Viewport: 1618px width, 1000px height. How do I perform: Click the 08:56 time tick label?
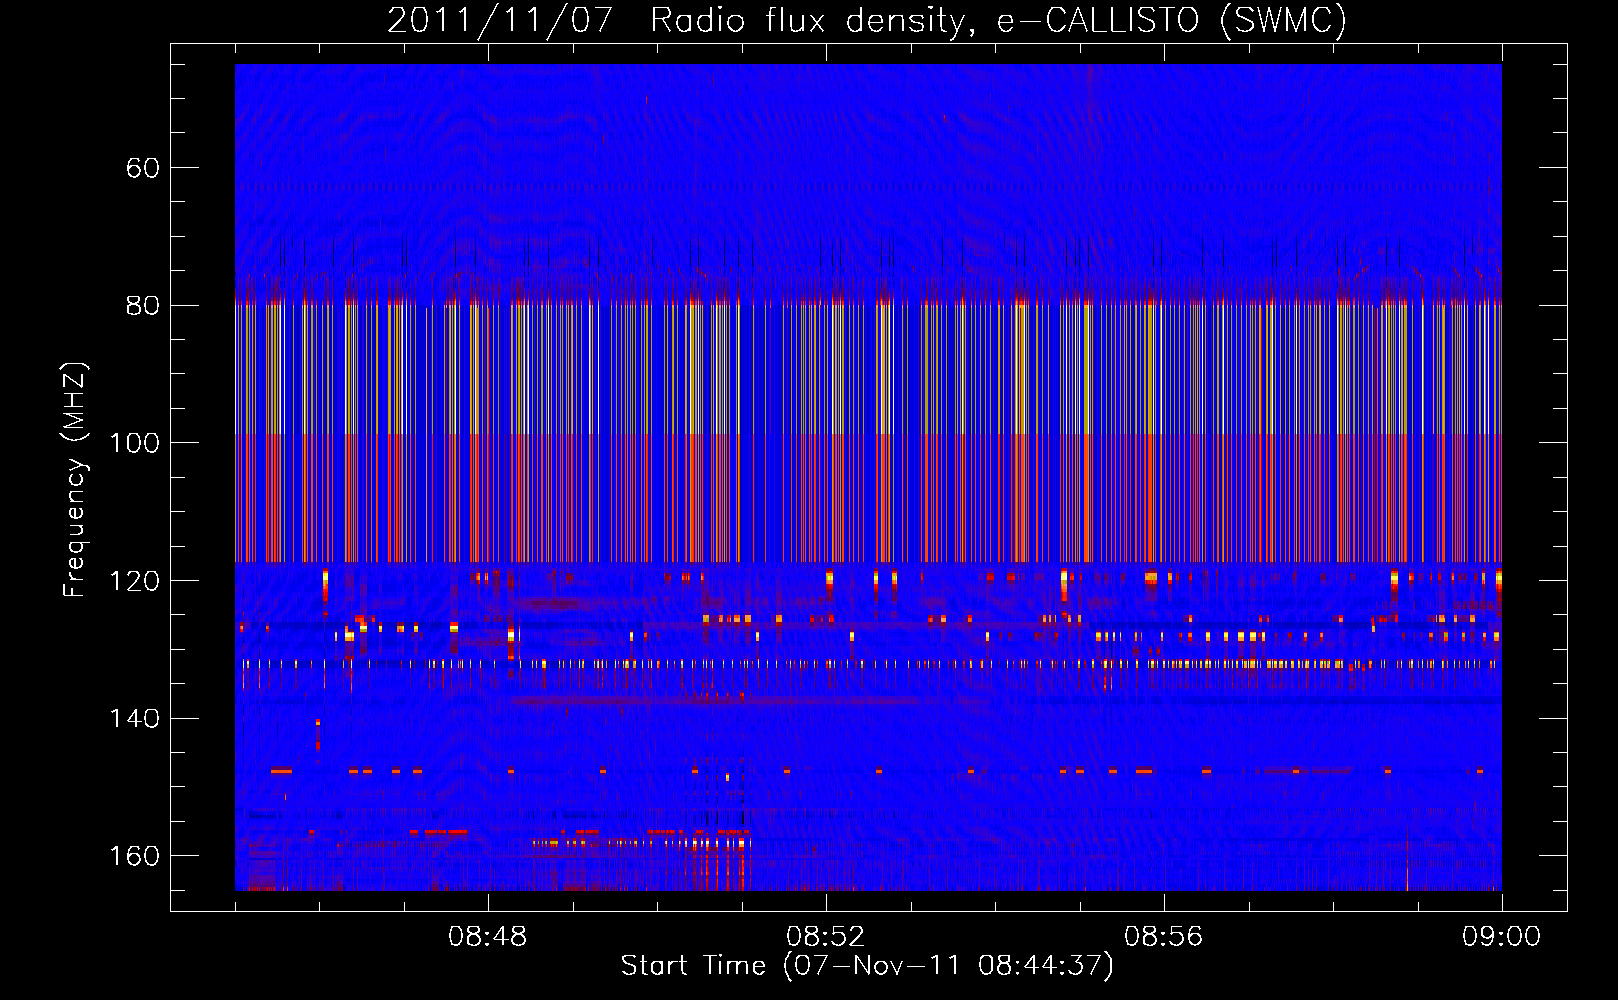1164,937
